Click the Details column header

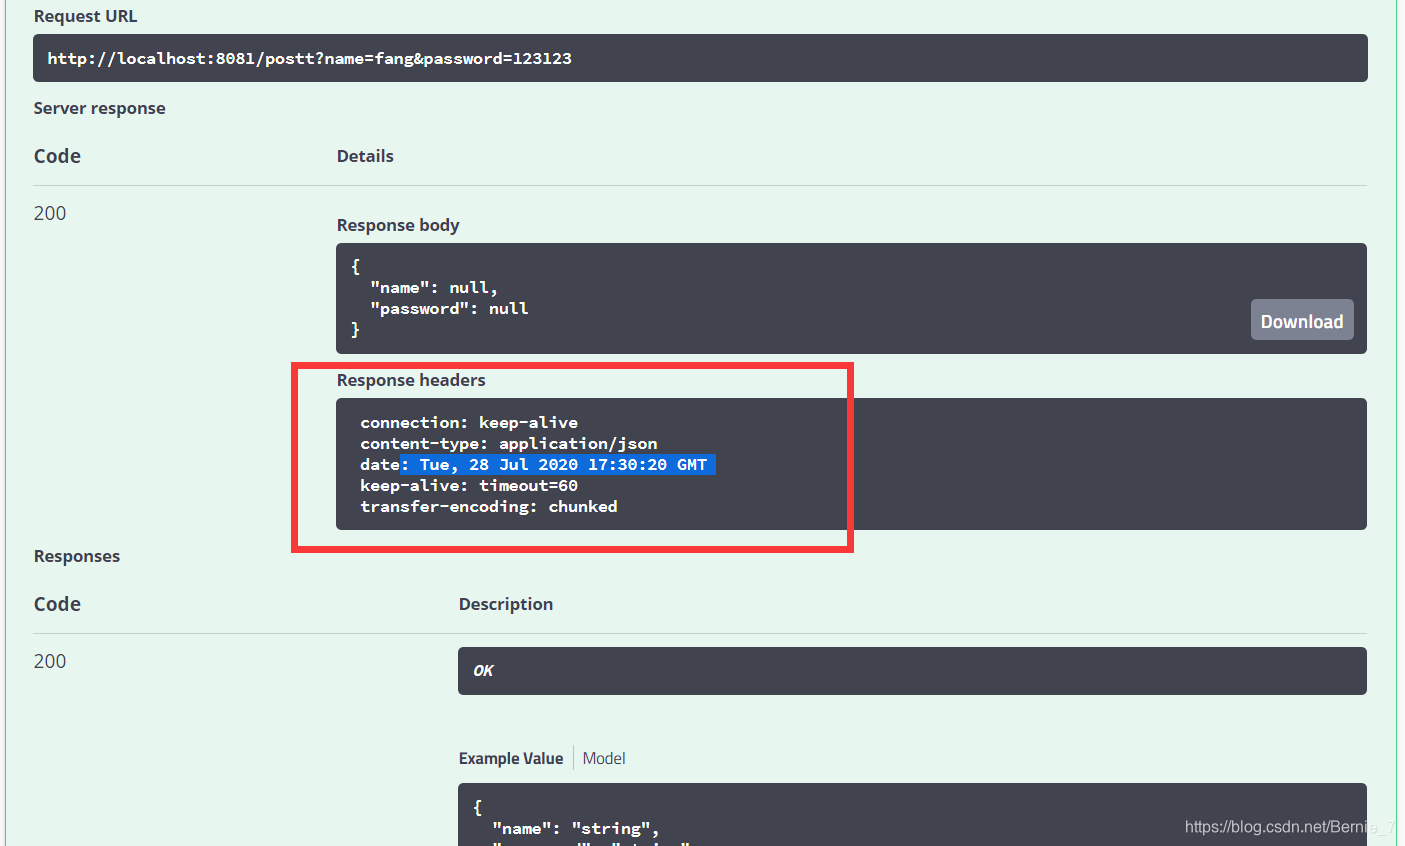365,156
